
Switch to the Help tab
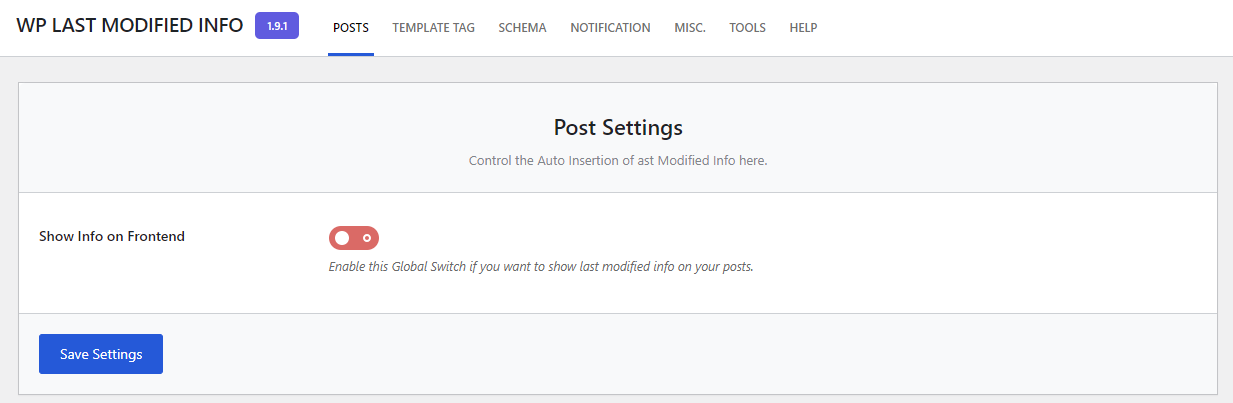click(803, 28)
